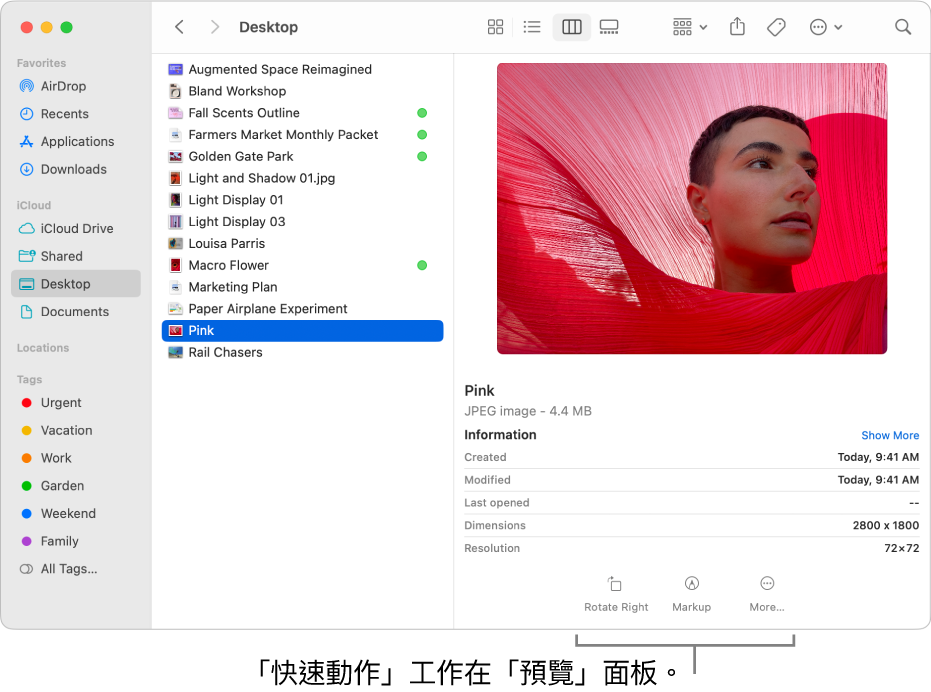
Task: Click More… quick action
Action: tap(767, 594)
